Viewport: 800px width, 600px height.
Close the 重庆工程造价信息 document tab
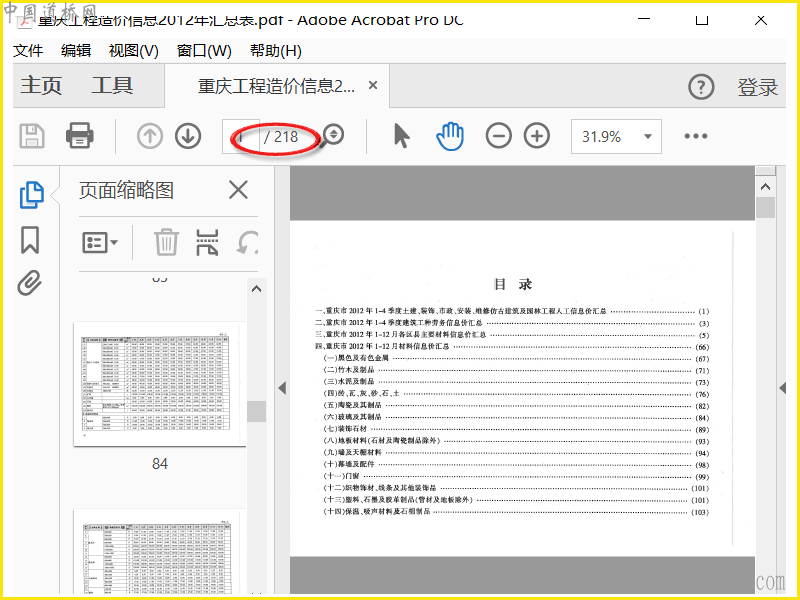tap(373, 85)
